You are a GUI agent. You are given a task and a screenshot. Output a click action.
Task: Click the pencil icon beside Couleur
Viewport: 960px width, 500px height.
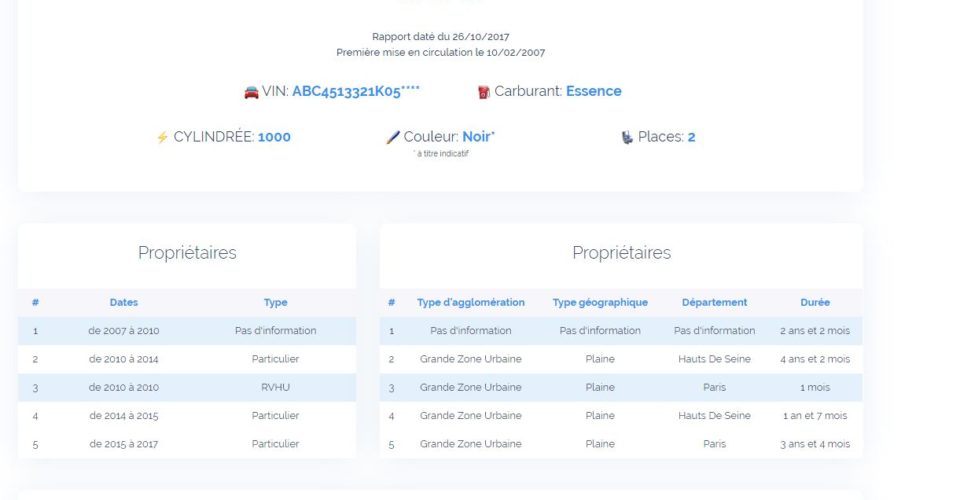[392, 137]
